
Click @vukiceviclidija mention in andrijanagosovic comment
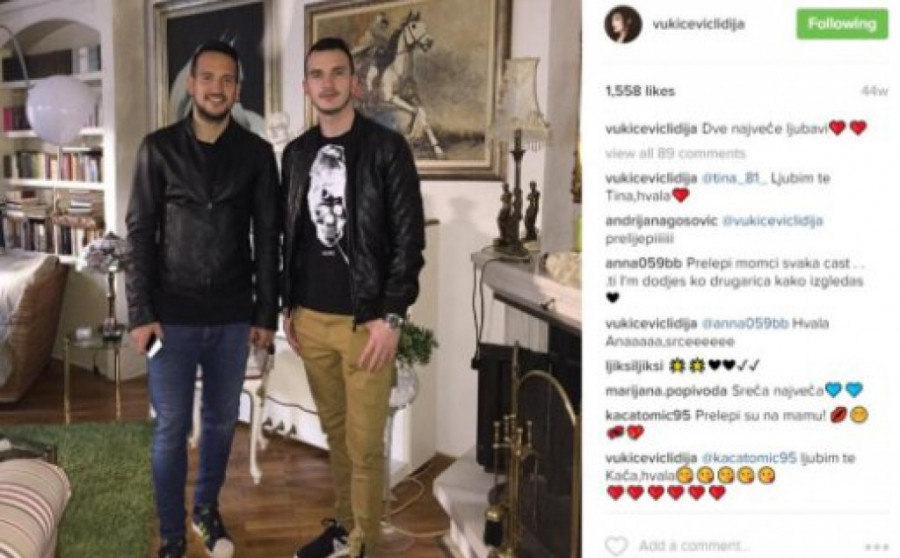click(773, 221)
